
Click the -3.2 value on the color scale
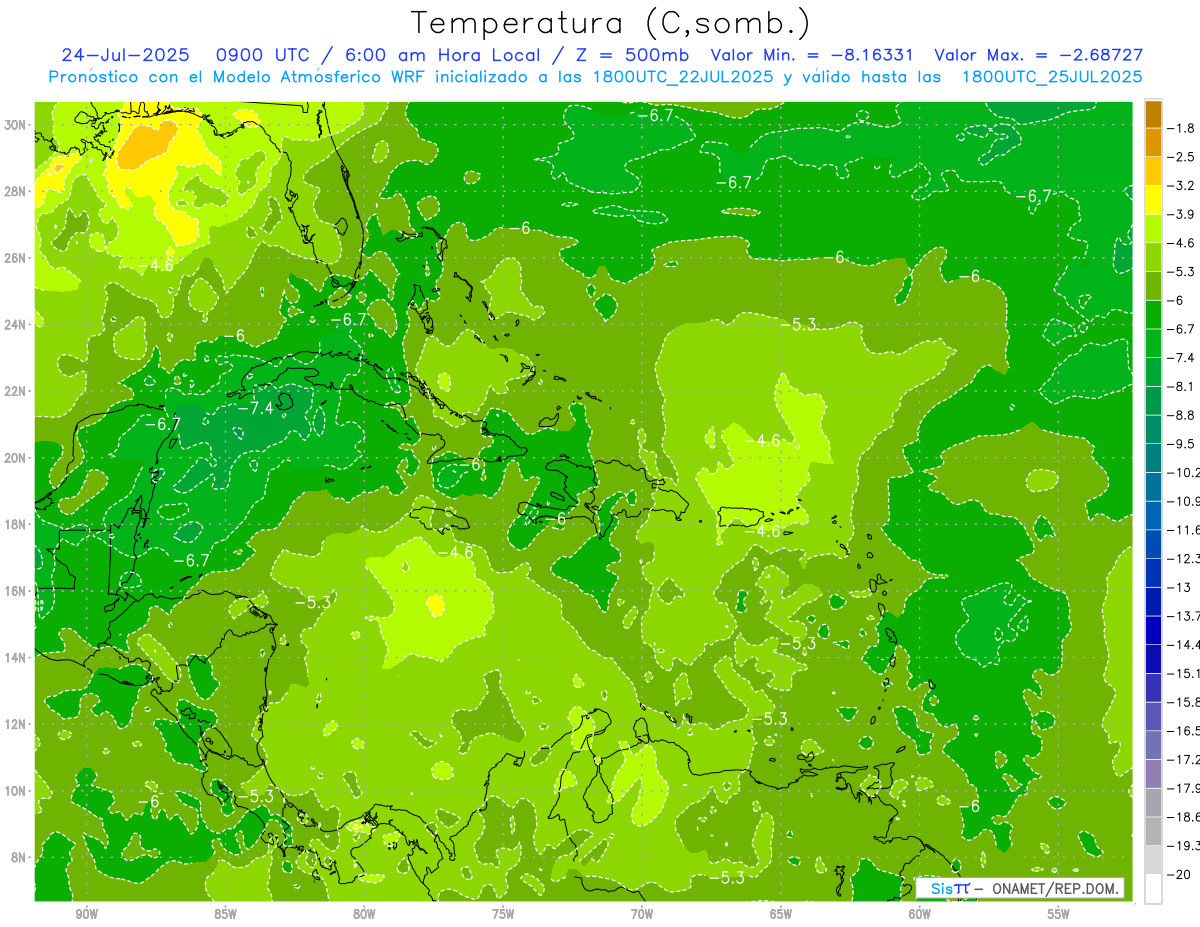click(1182, 186)
